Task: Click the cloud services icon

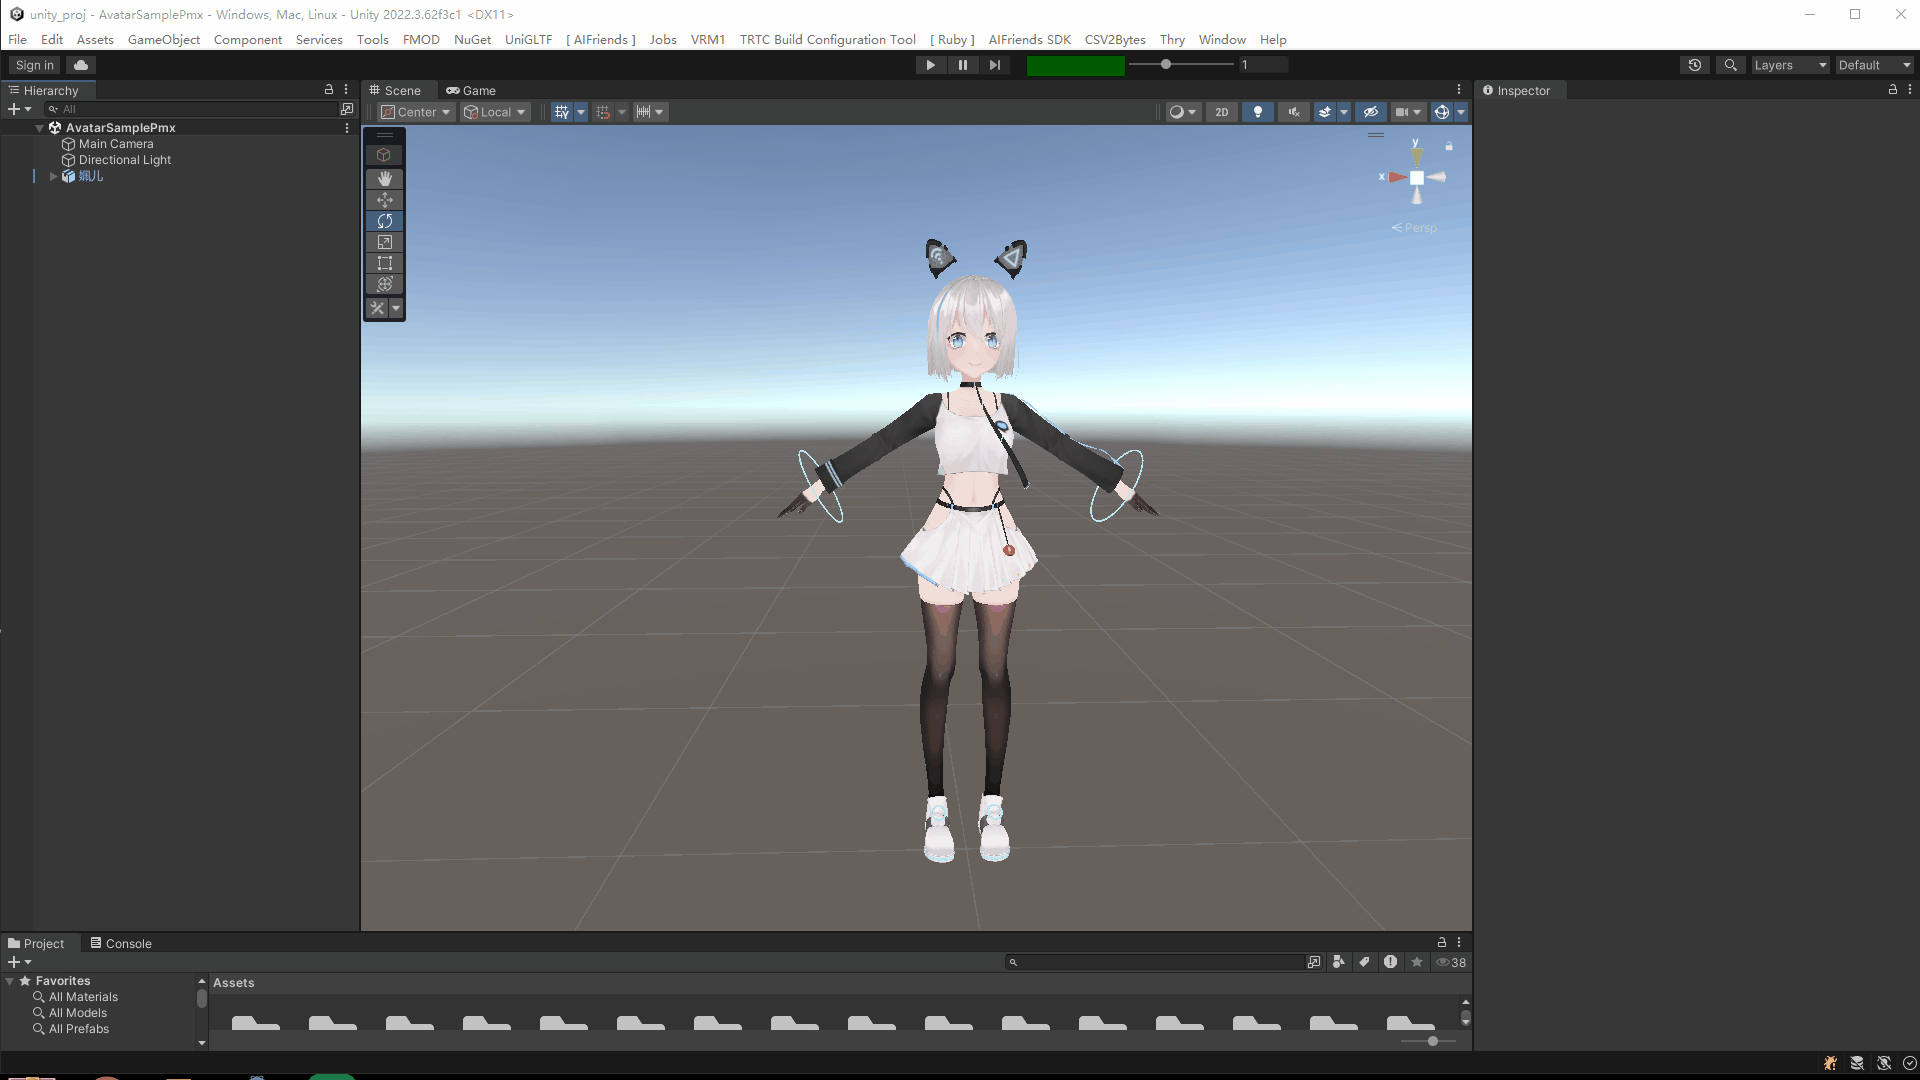Action: (81, 65)
